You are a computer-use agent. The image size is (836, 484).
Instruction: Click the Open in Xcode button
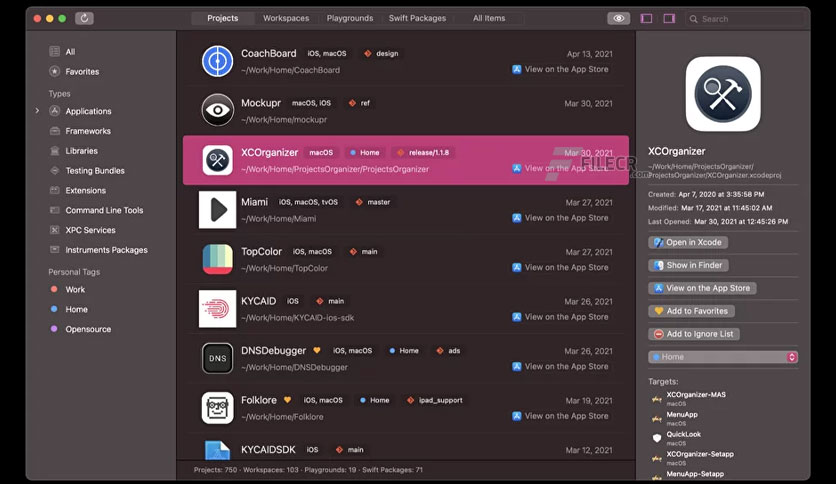point(688,242)
